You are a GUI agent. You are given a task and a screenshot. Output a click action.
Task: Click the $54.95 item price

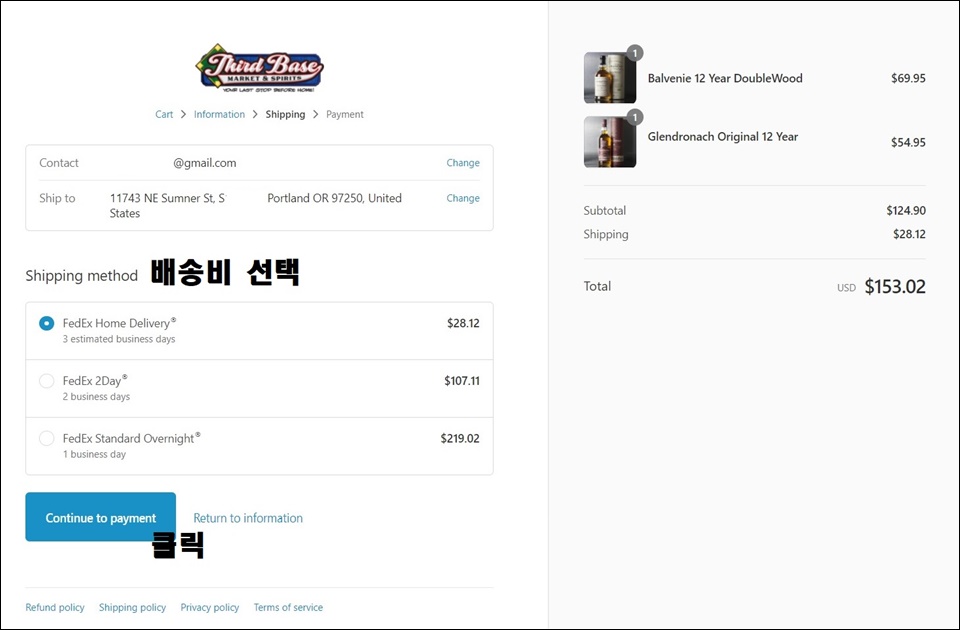point(909,143)
